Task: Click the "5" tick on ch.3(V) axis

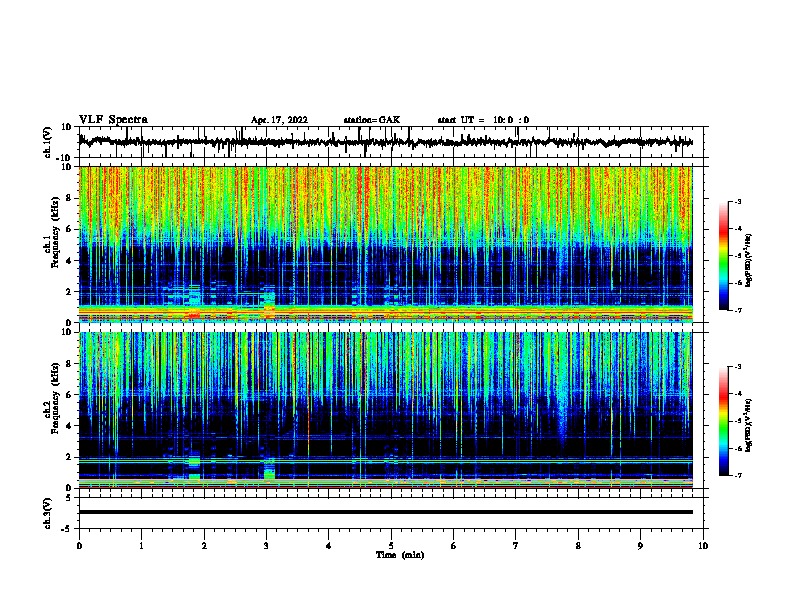Action: pos(69,497)
